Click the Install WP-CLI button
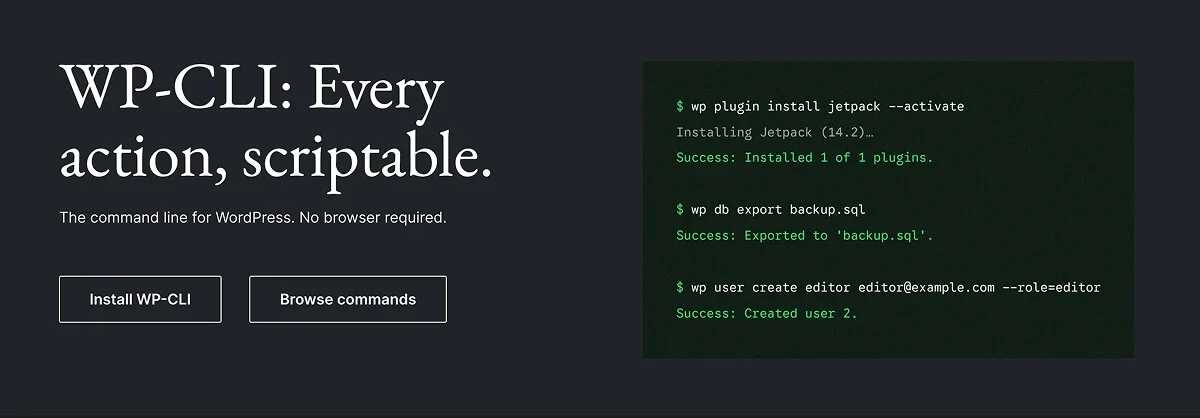Image resolution: width=1200 pixels, height=418 pixels. click(140, 299)
